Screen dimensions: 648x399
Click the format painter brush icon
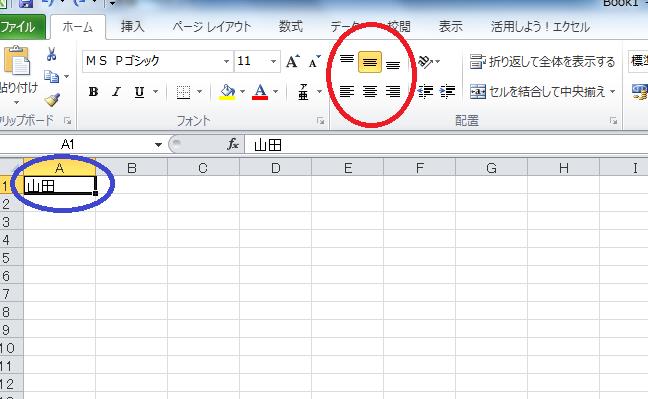(x=53, y=100)
